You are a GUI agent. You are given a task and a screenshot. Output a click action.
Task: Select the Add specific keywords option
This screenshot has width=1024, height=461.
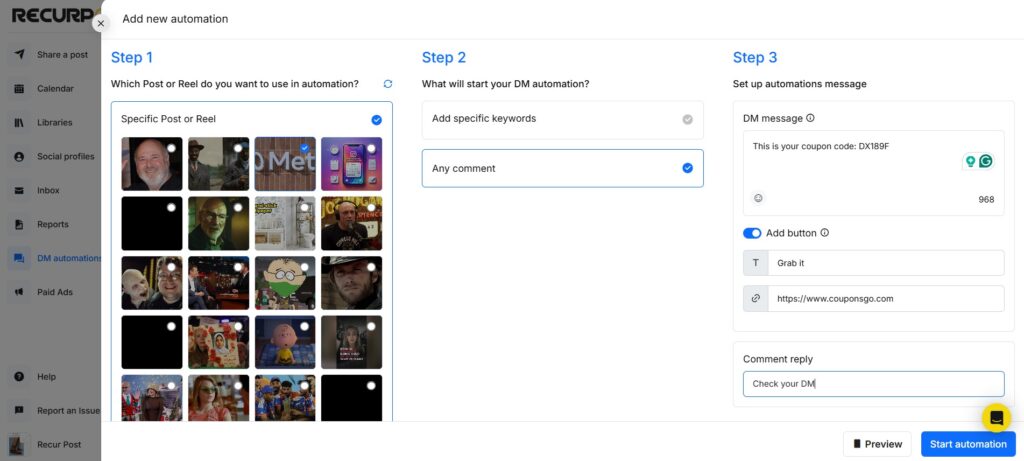tap(562, 119)
